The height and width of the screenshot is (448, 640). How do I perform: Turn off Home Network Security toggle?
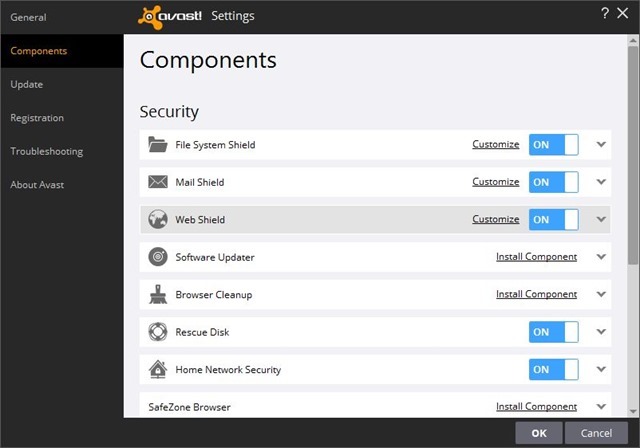point(553,370)
